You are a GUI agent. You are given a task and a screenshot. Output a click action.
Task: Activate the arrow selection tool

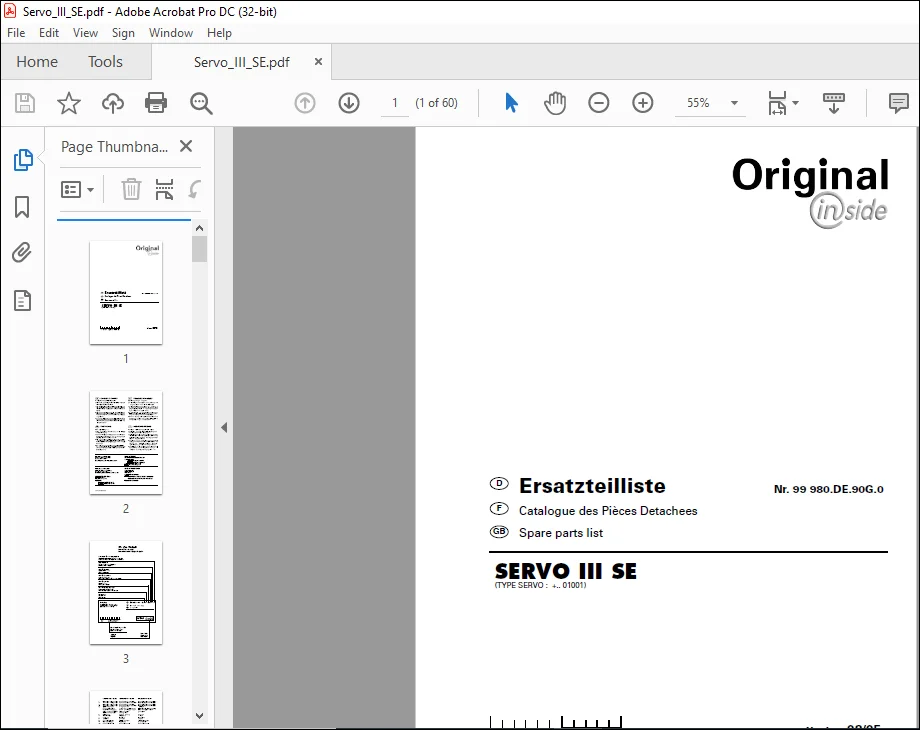(511, 103)
